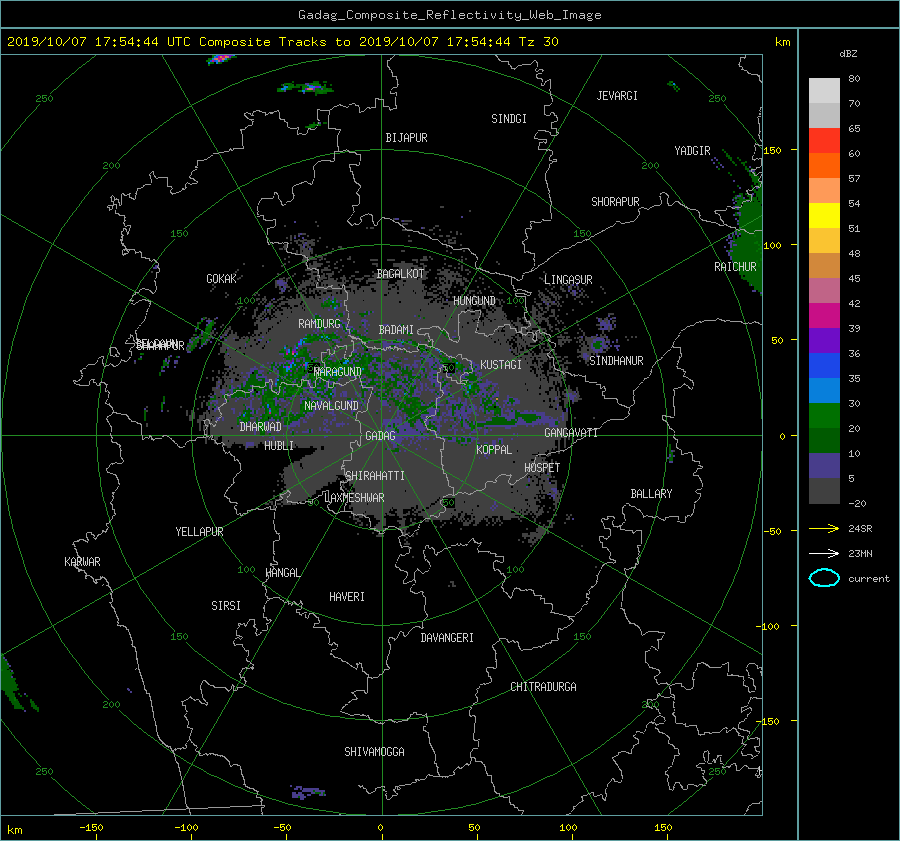Click the YELLAPUR city label
Viewport: 900px width, 841px height.
click(x=199, y=532)
